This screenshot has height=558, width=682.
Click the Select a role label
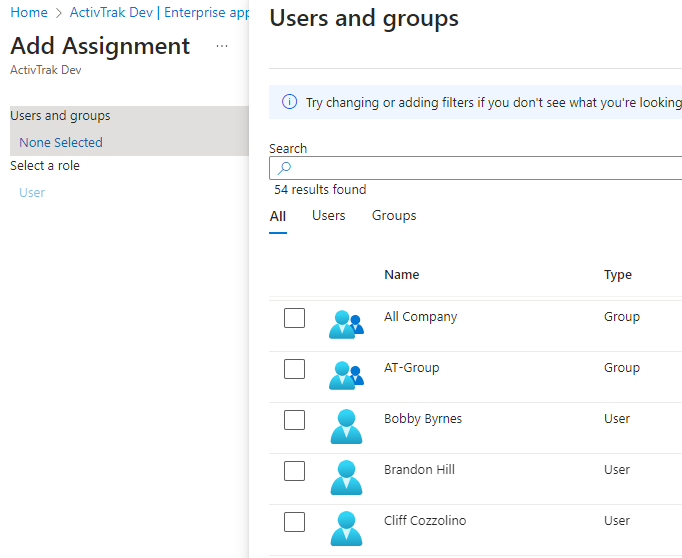point(45,166)
